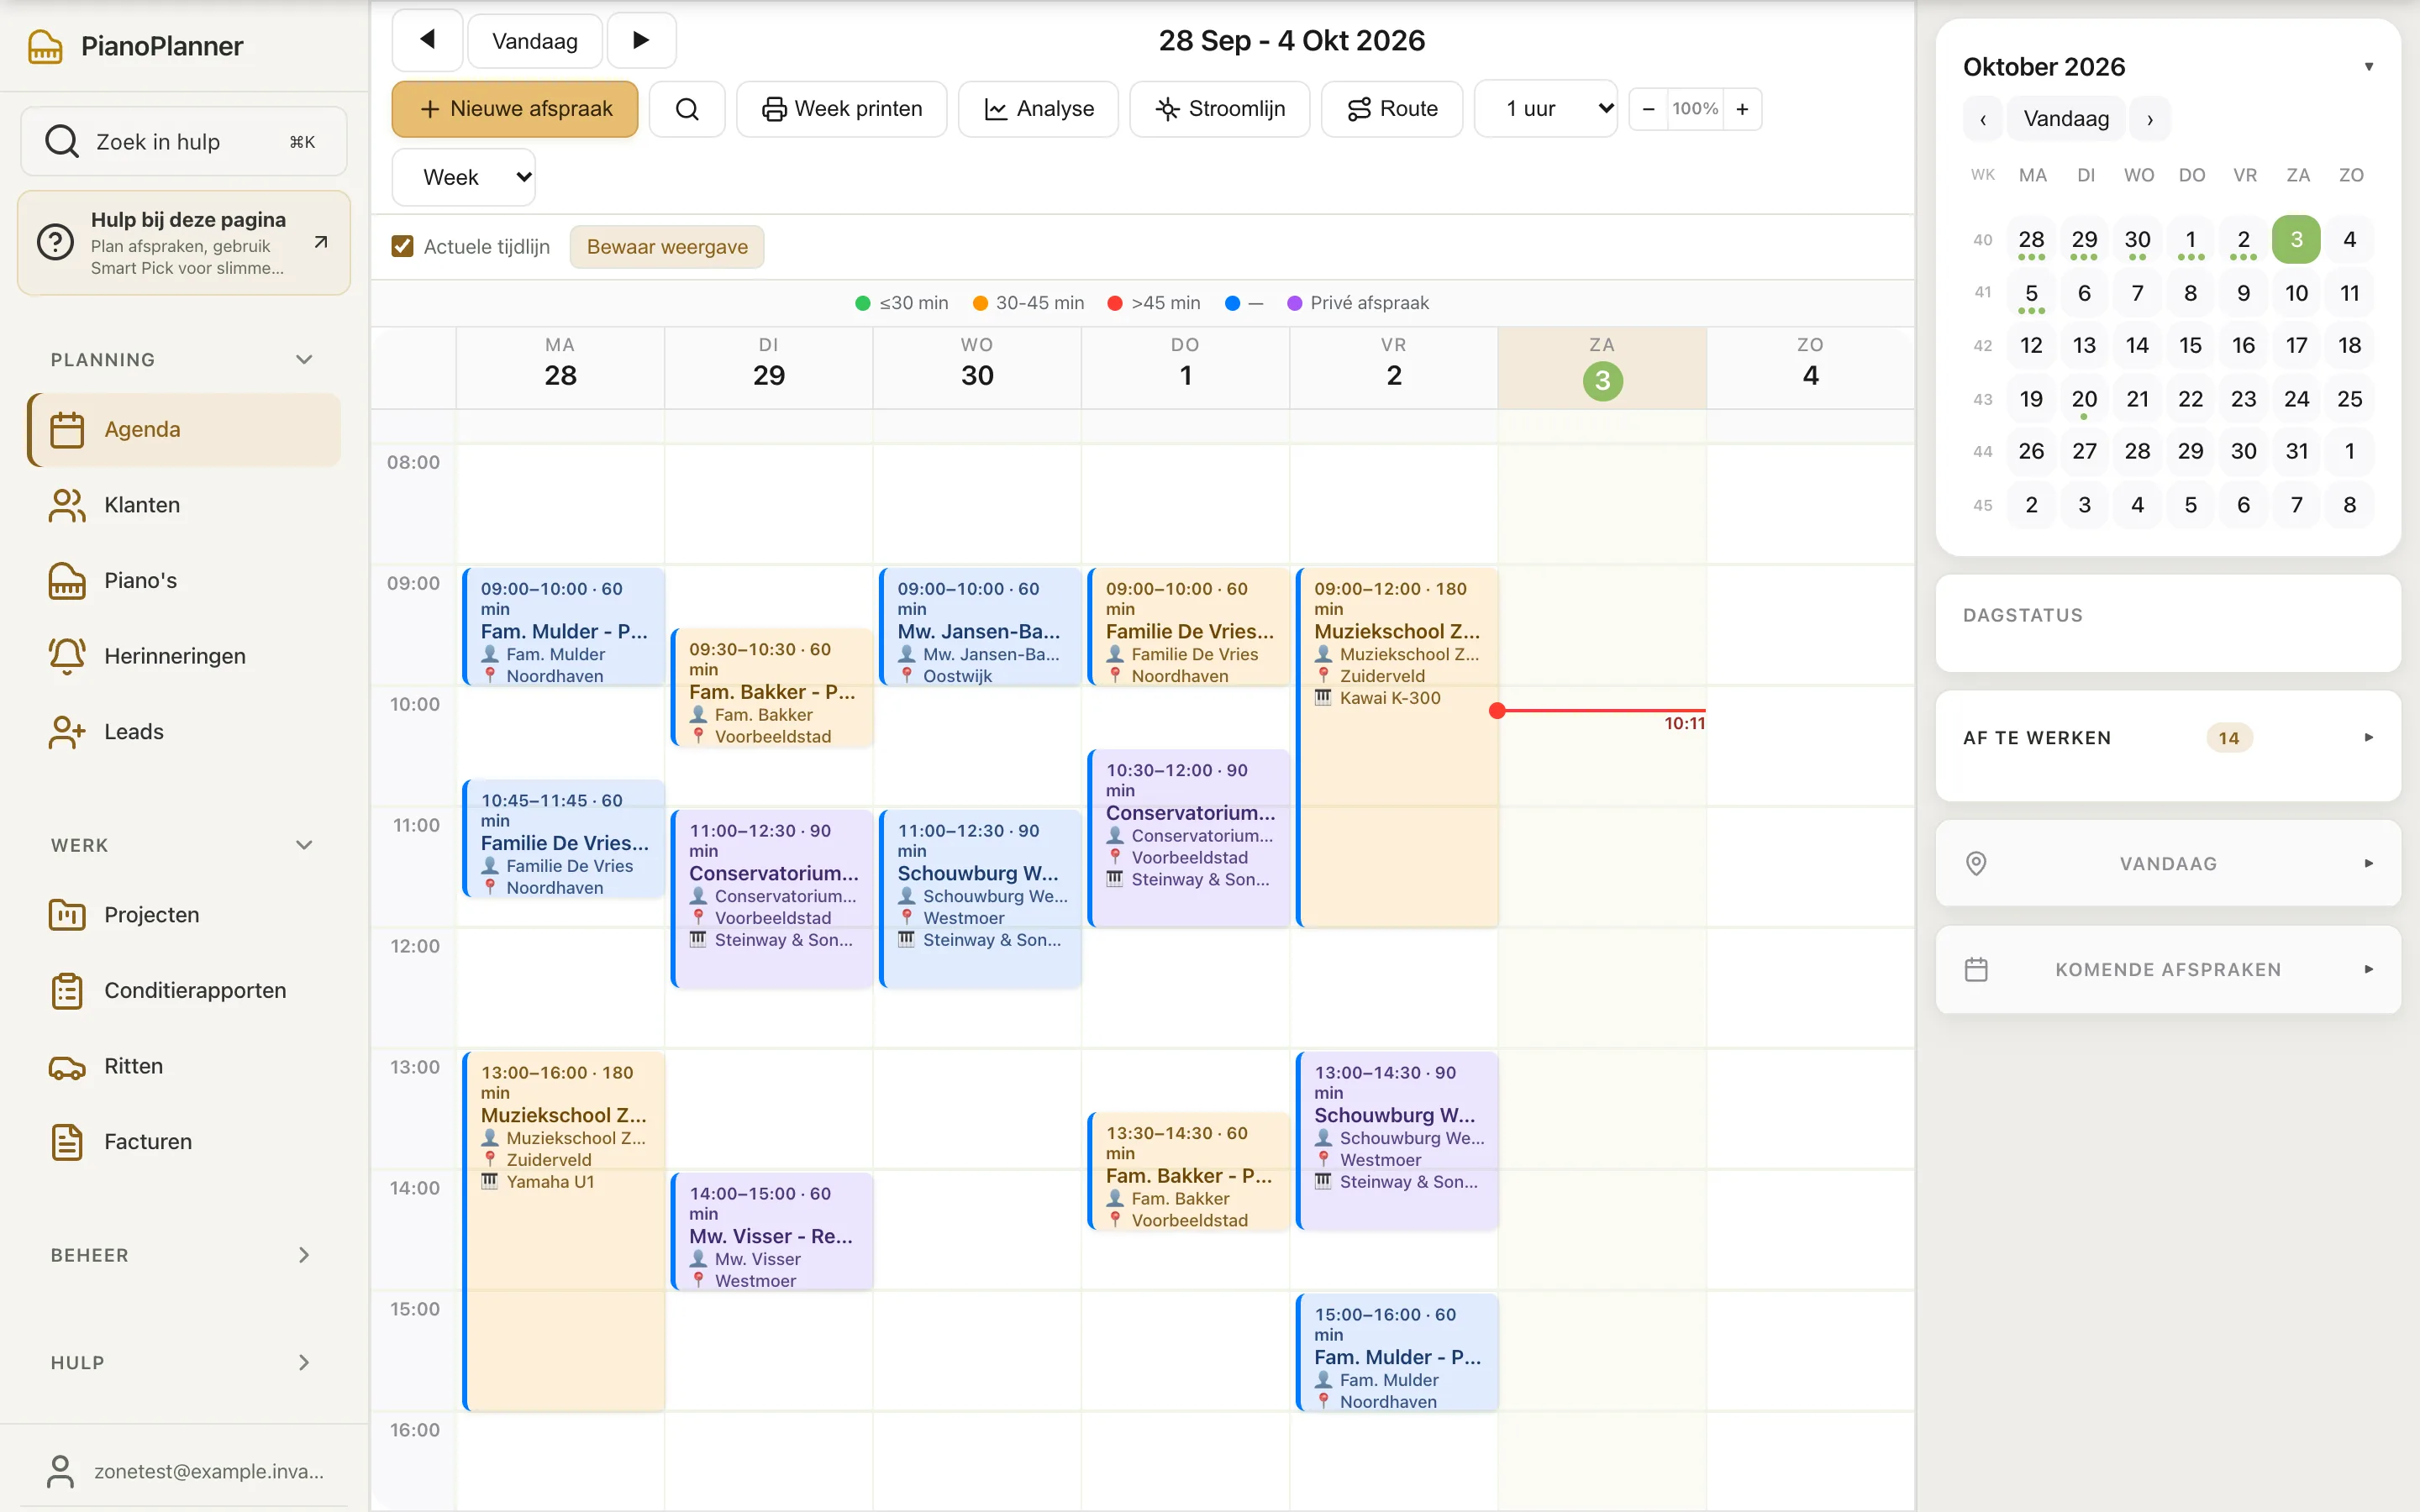This screenshot has height=1512, width=2420.
Task: Collapse the PLANNING sidebar section
Action: [x=304, y=360]
